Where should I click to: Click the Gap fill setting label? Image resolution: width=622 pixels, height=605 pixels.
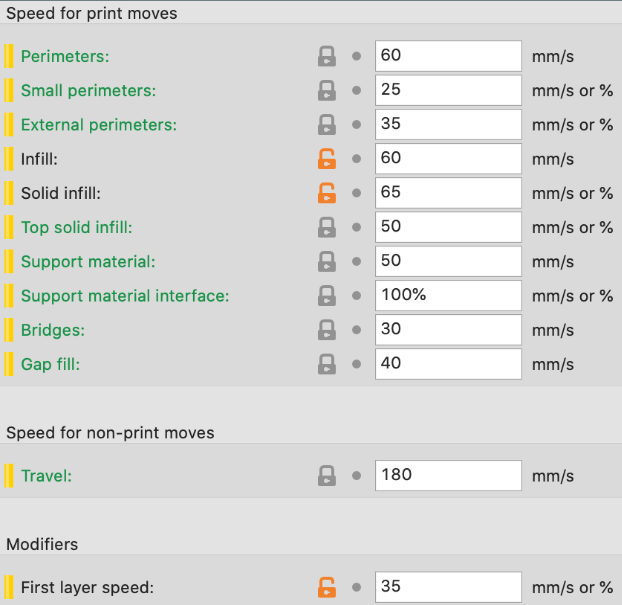(50, 364)
